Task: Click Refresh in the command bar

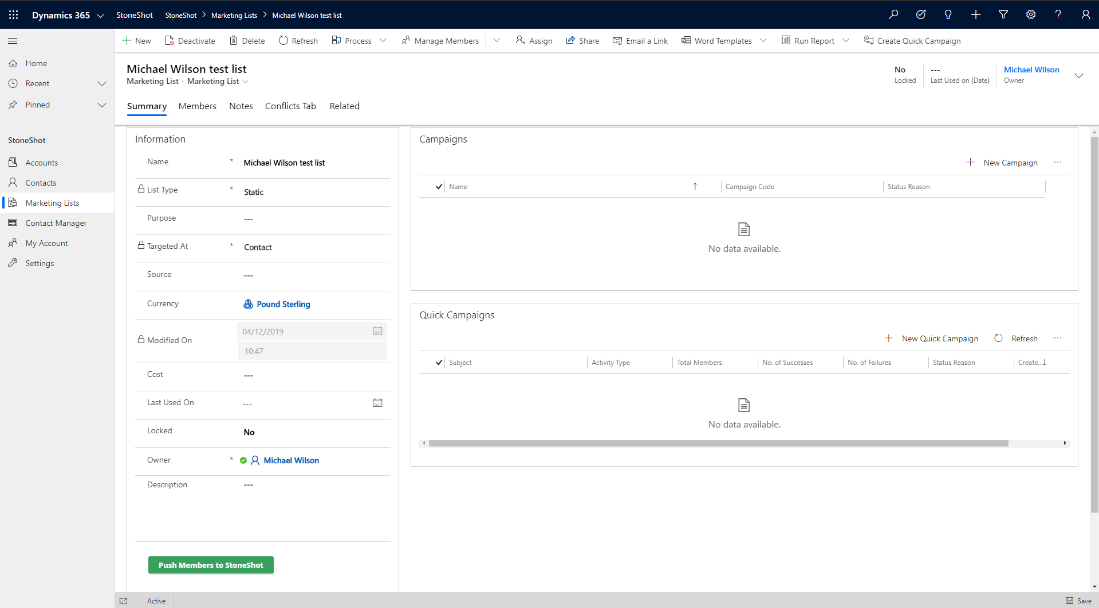Action: tap(299, 41)
